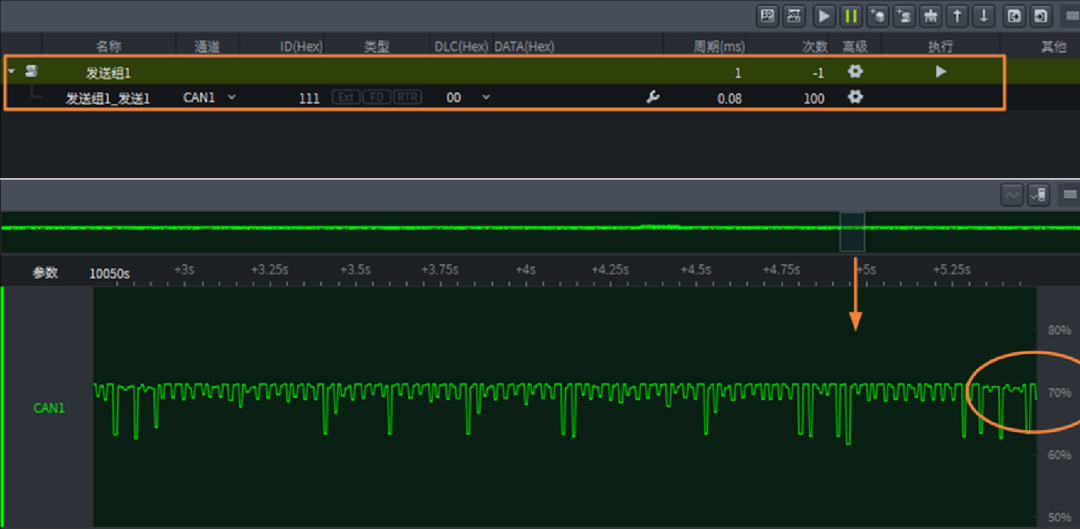Click the Data format toolbar icon
The height and width of the screenshot is (529, 1080).
tap(795, 16)
